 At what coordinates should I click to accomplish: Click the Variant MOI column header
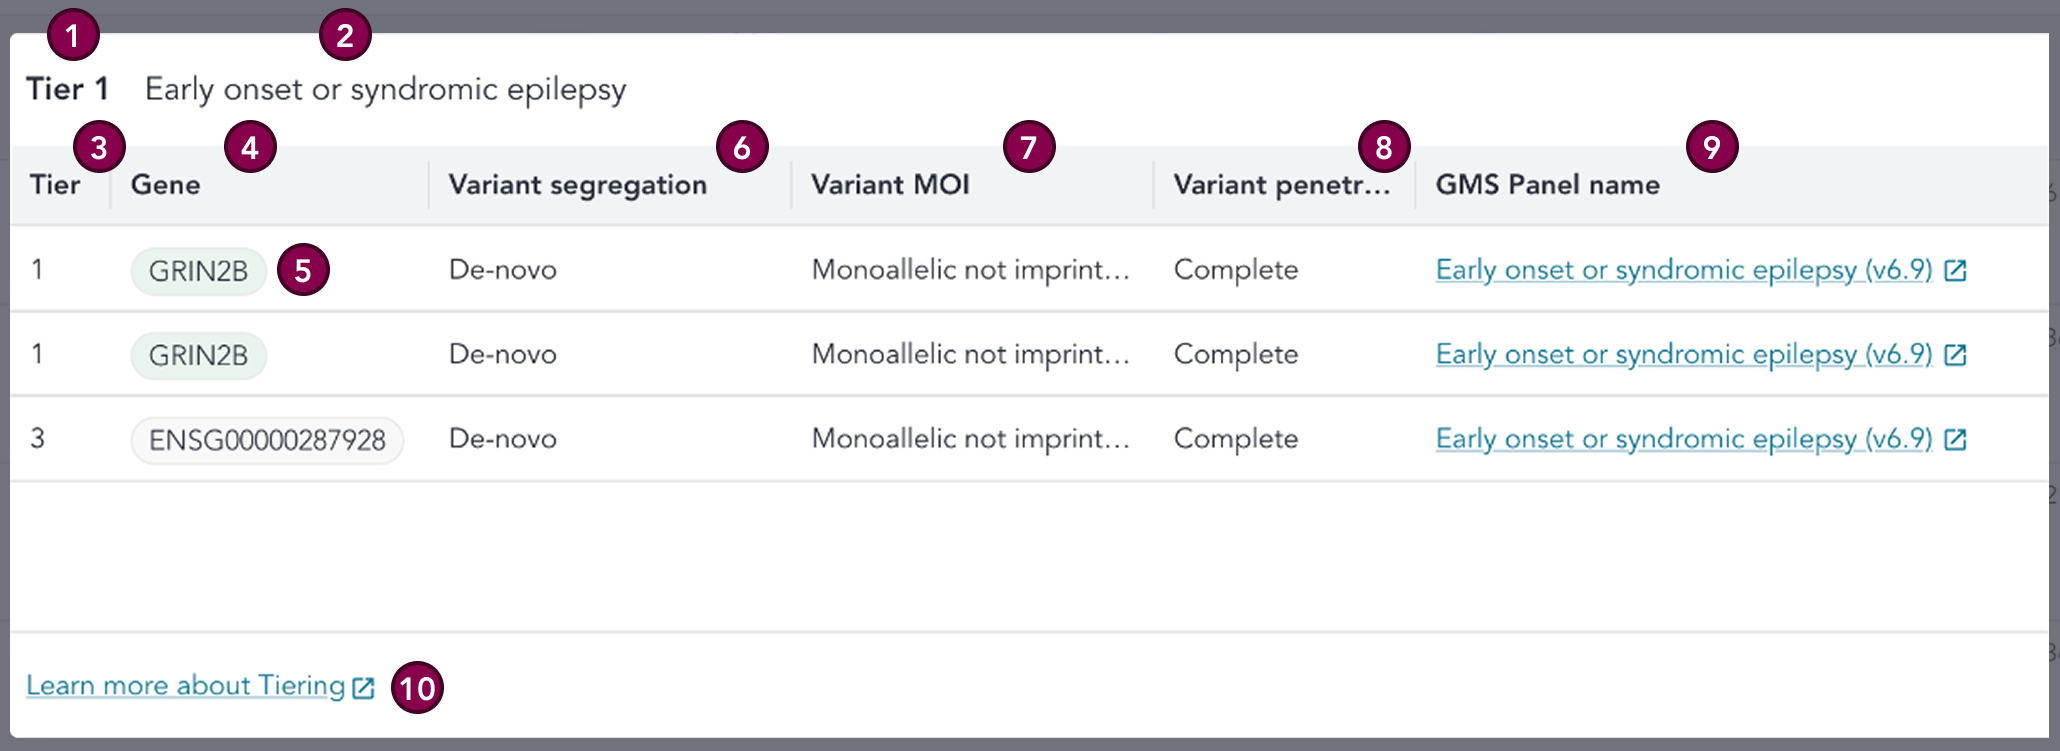point(890,185)
